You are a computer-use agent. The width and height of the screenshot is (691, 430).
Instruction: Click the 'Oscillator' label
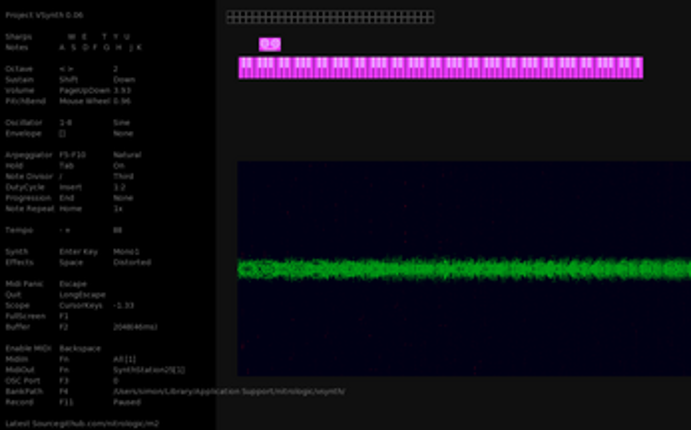(x=24, y=122)
